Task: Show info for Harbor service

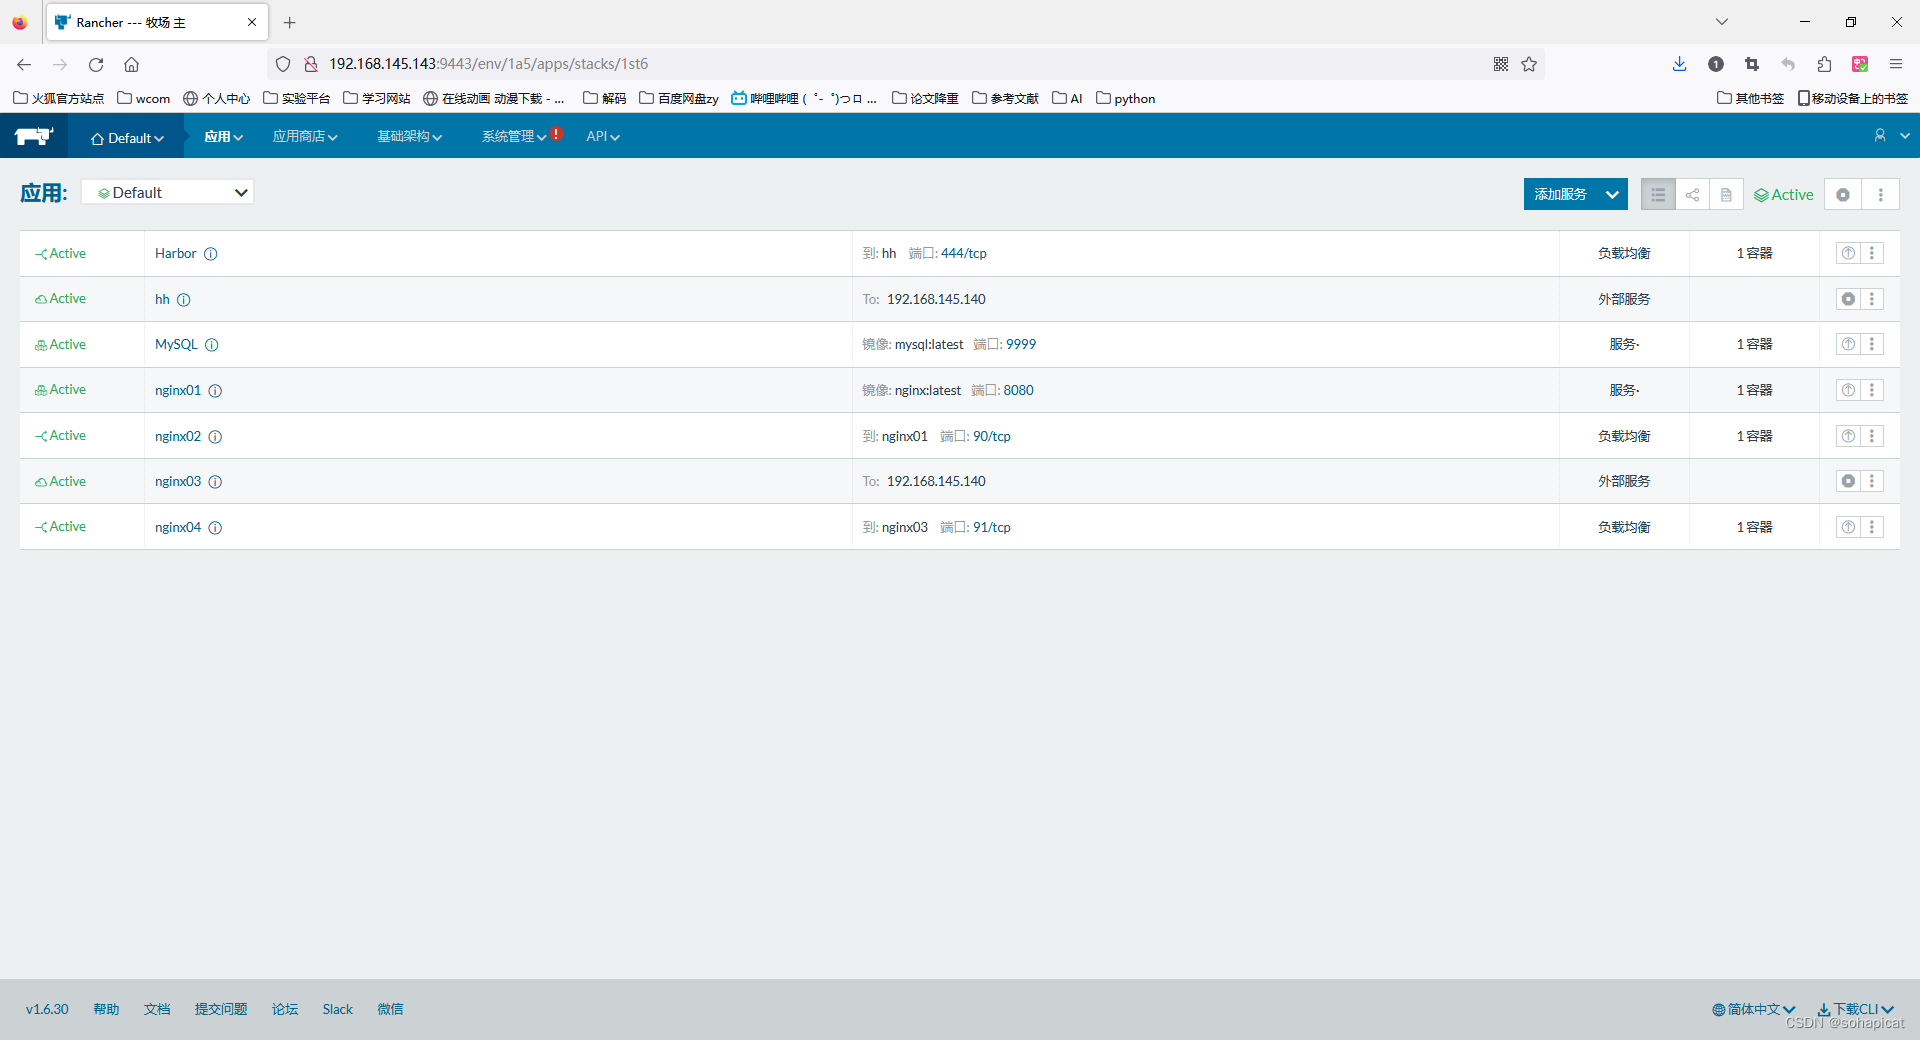Action: [211, 254]
